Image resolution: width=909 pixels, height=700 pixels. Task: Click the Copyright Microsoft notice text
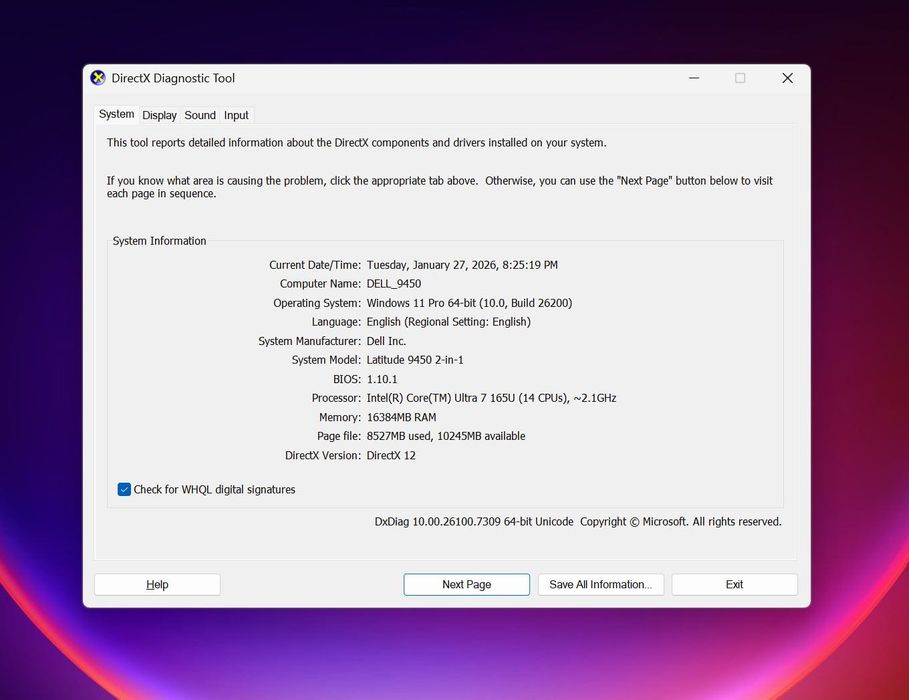click(x=681, y=521)
